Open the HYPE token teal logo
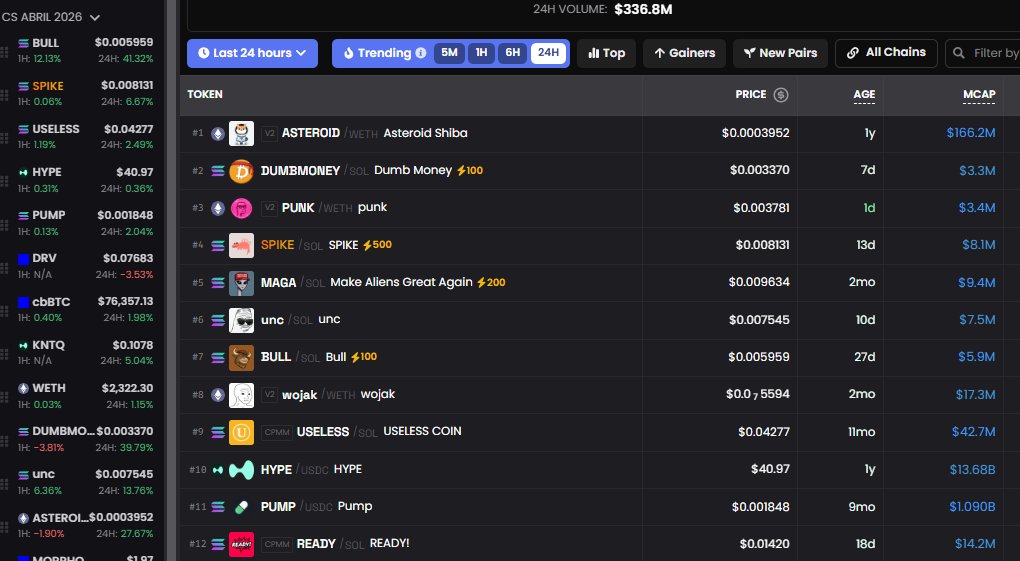The height and width of the screenshot is (561, 1020). coord(241,470)
